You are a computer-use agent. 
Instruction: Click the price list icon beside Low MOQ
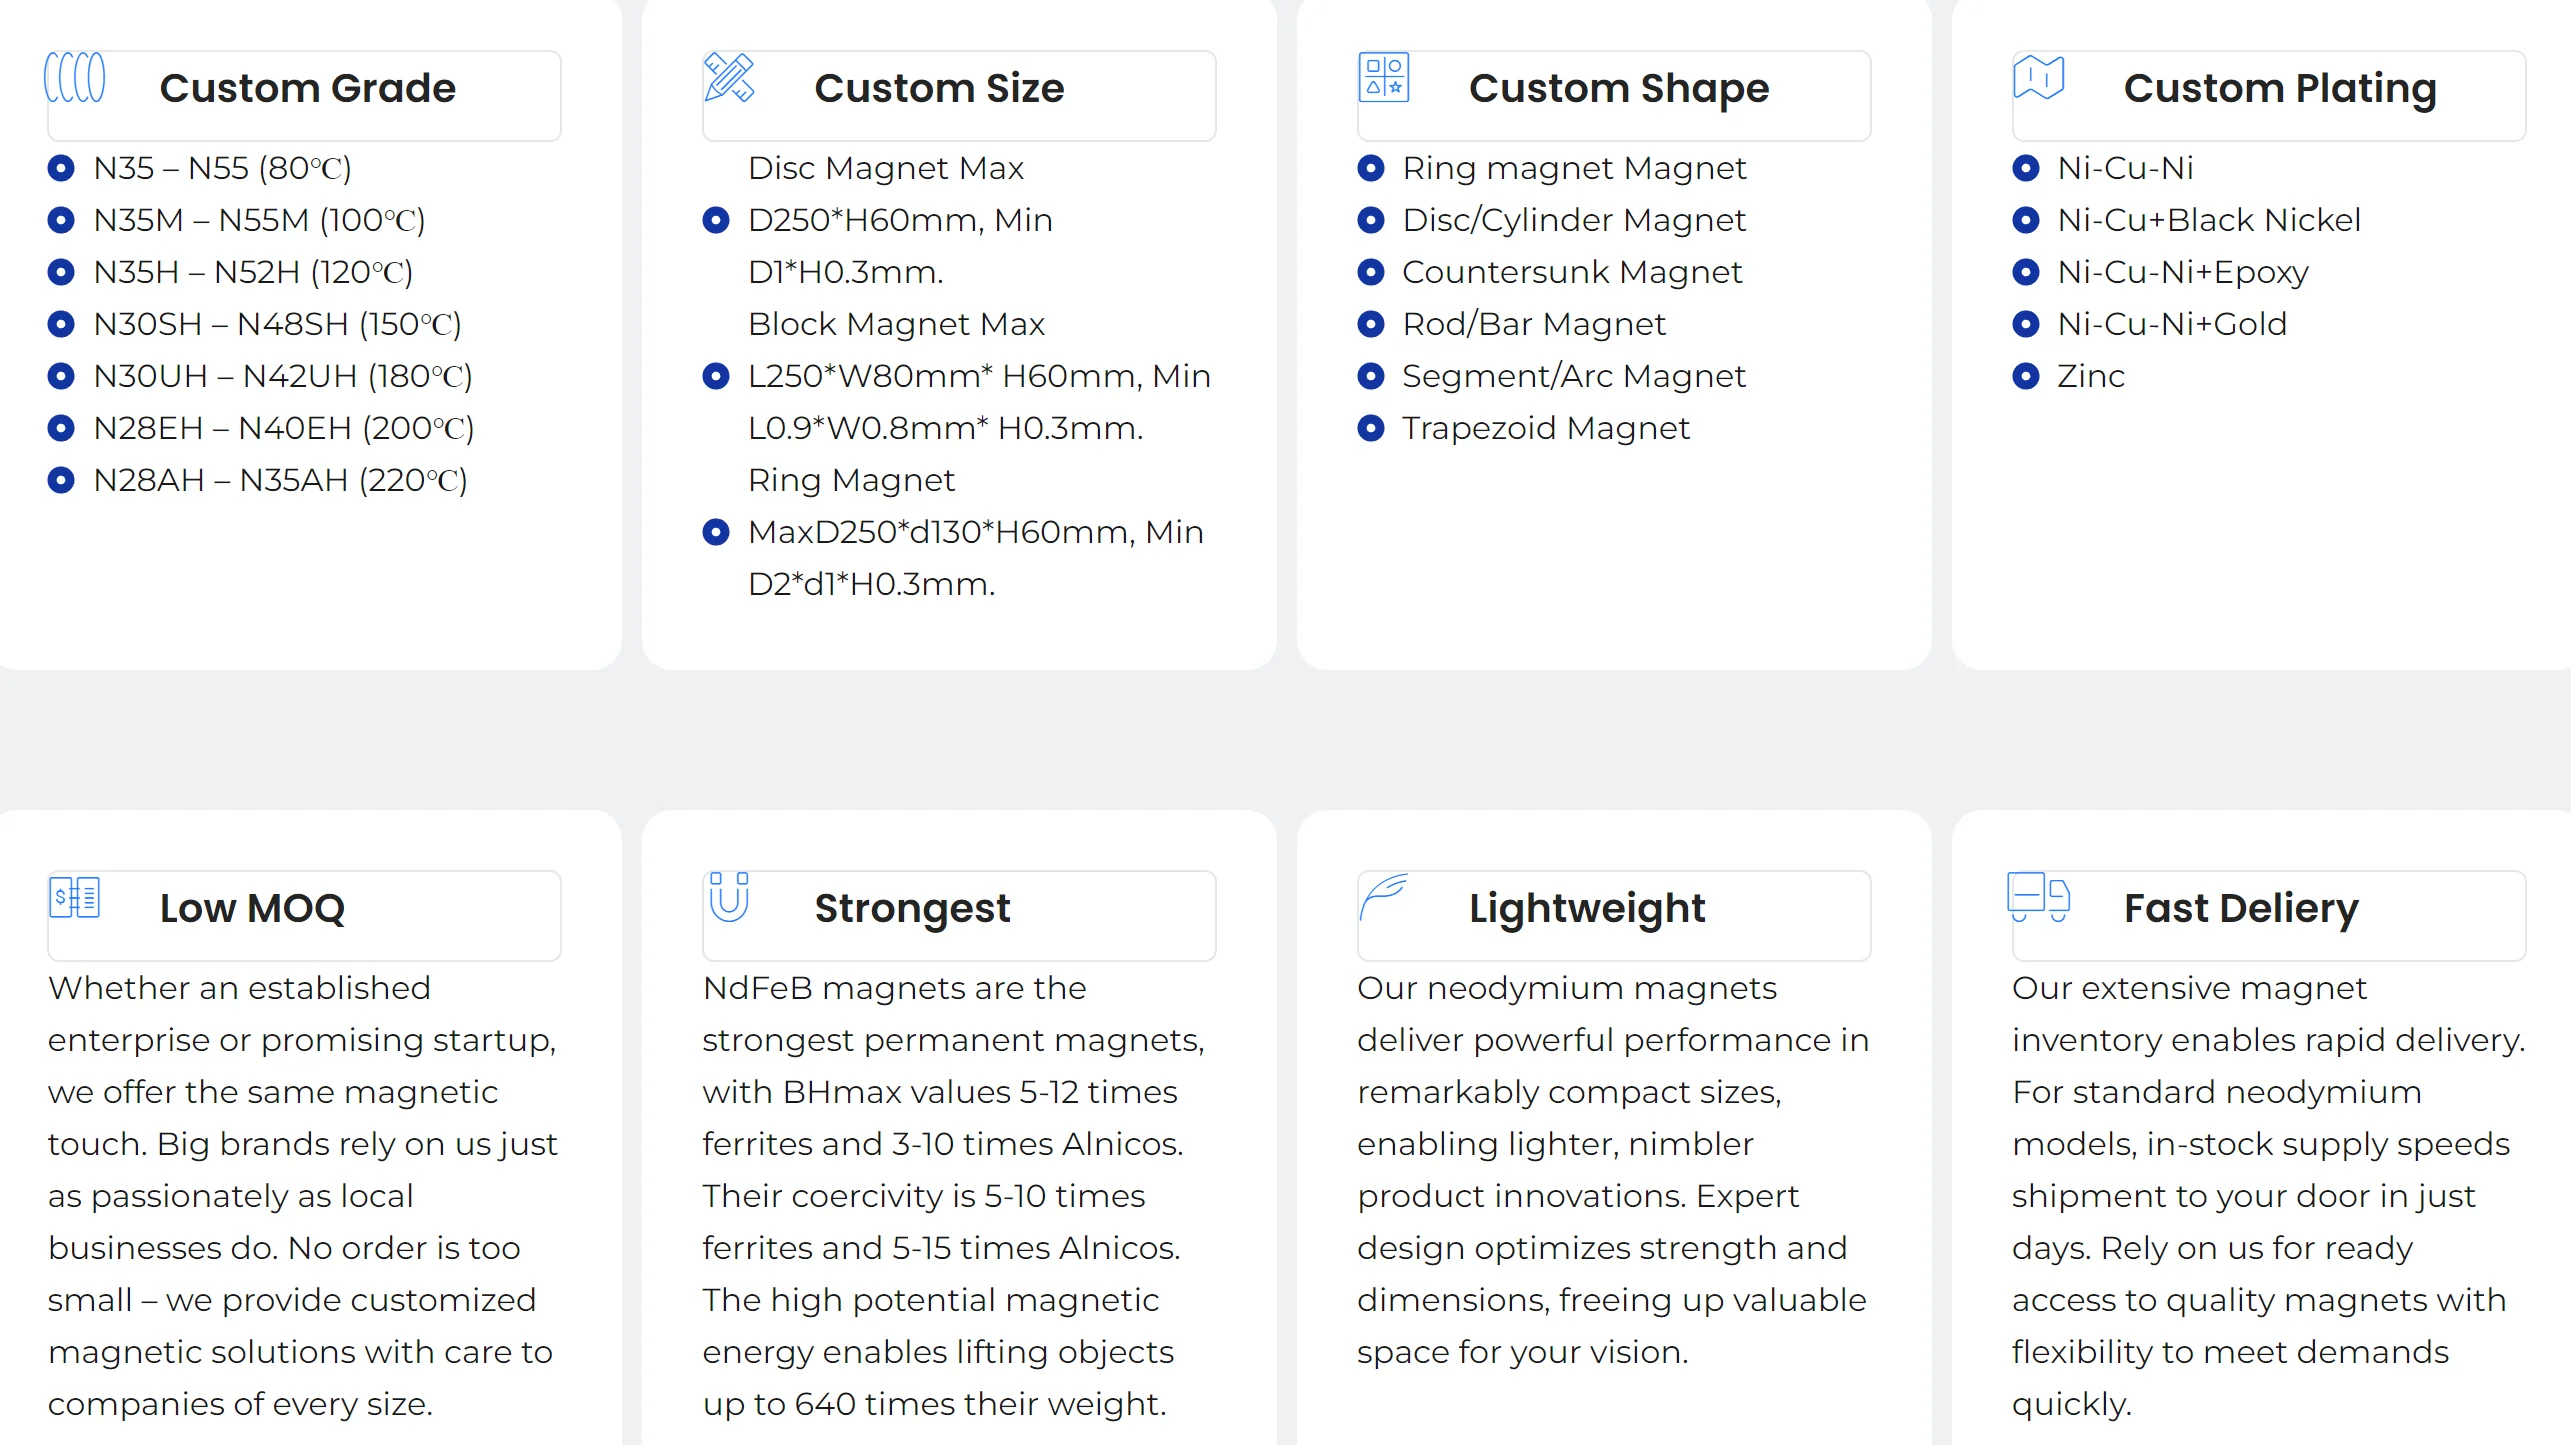point(74,897)
